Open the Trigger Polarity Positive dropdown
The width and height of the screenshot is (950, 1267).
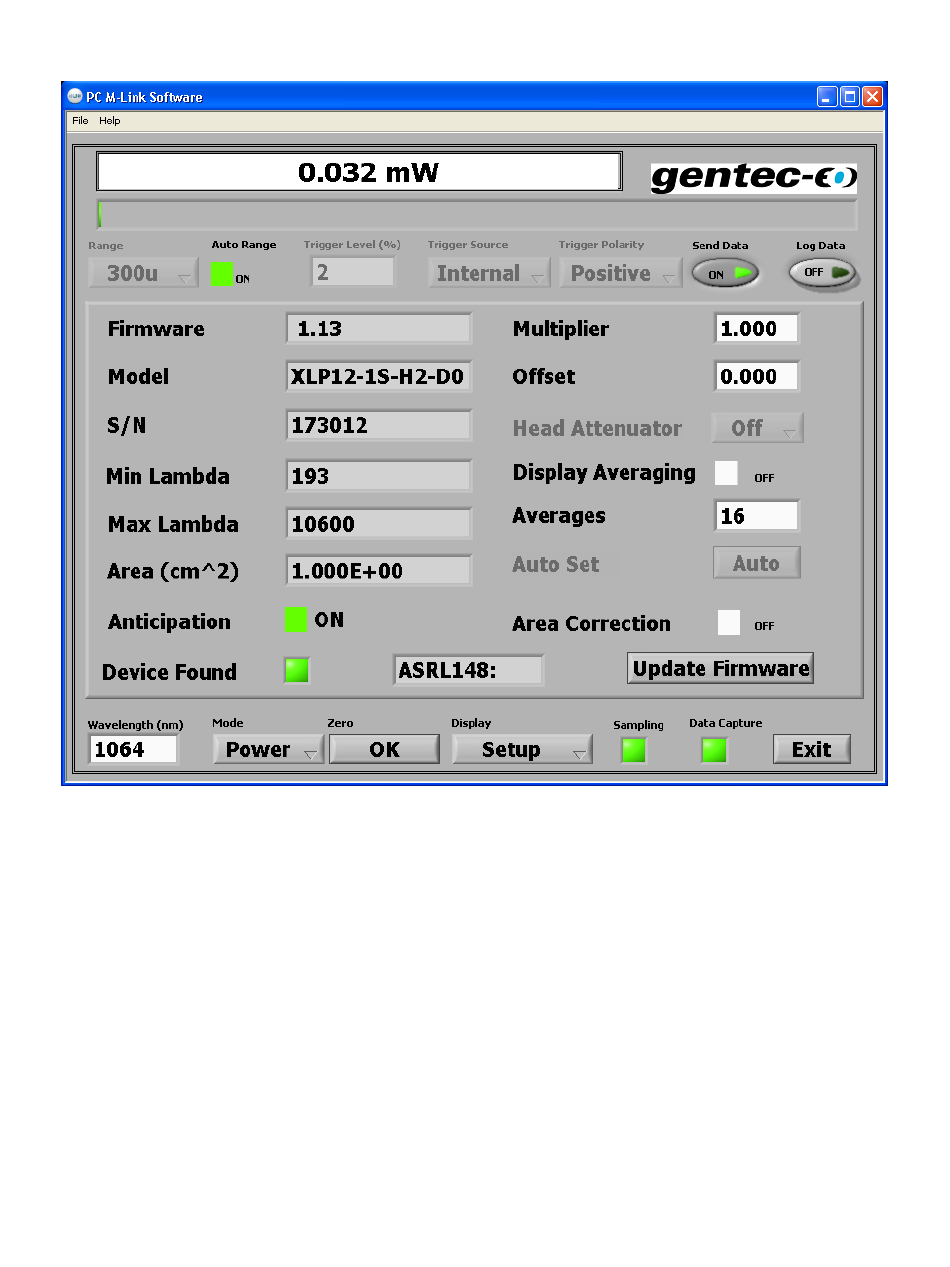click(621, 273)
